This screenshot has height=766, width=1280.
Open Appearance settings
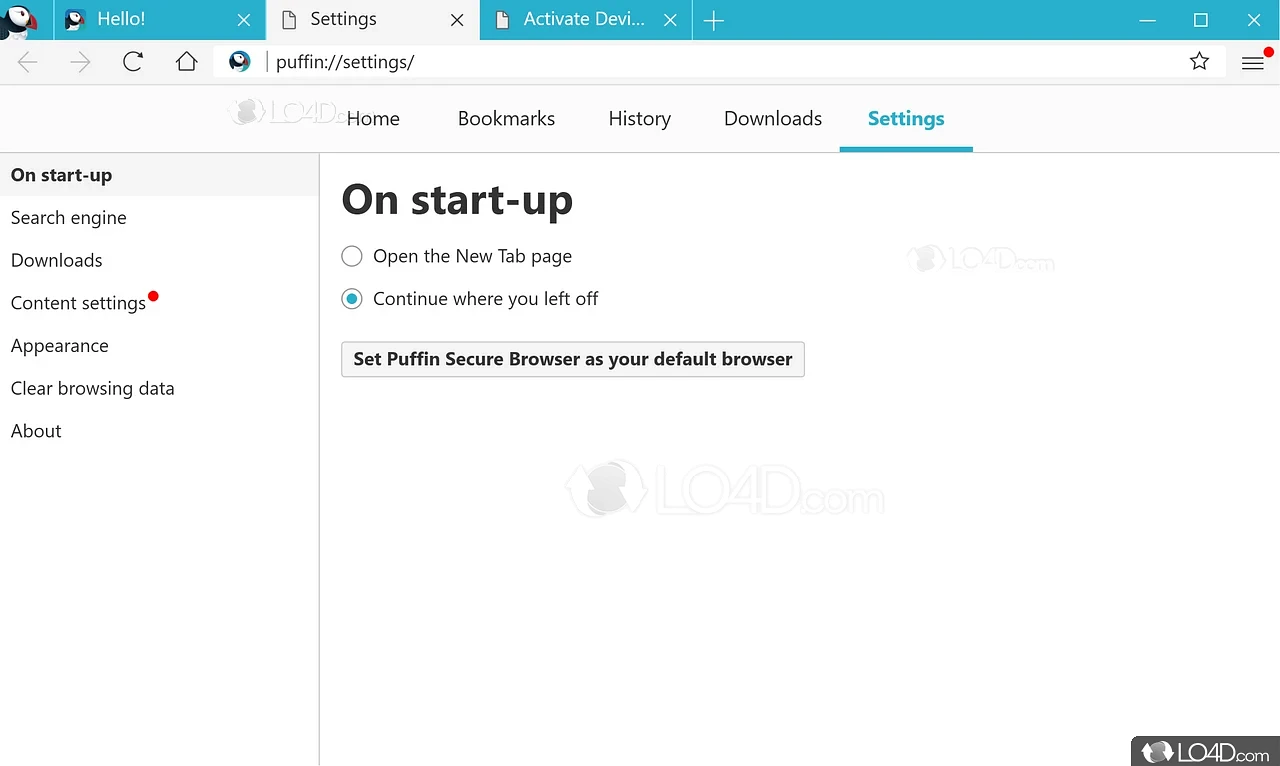point(160,346)
